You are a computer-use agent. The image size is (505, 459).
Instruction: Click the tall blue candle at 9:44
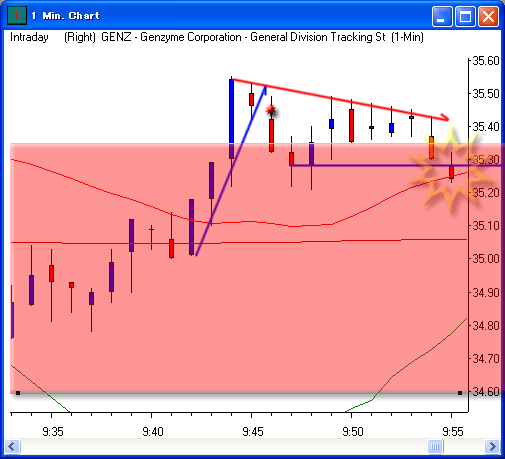[x=231, y=118]
